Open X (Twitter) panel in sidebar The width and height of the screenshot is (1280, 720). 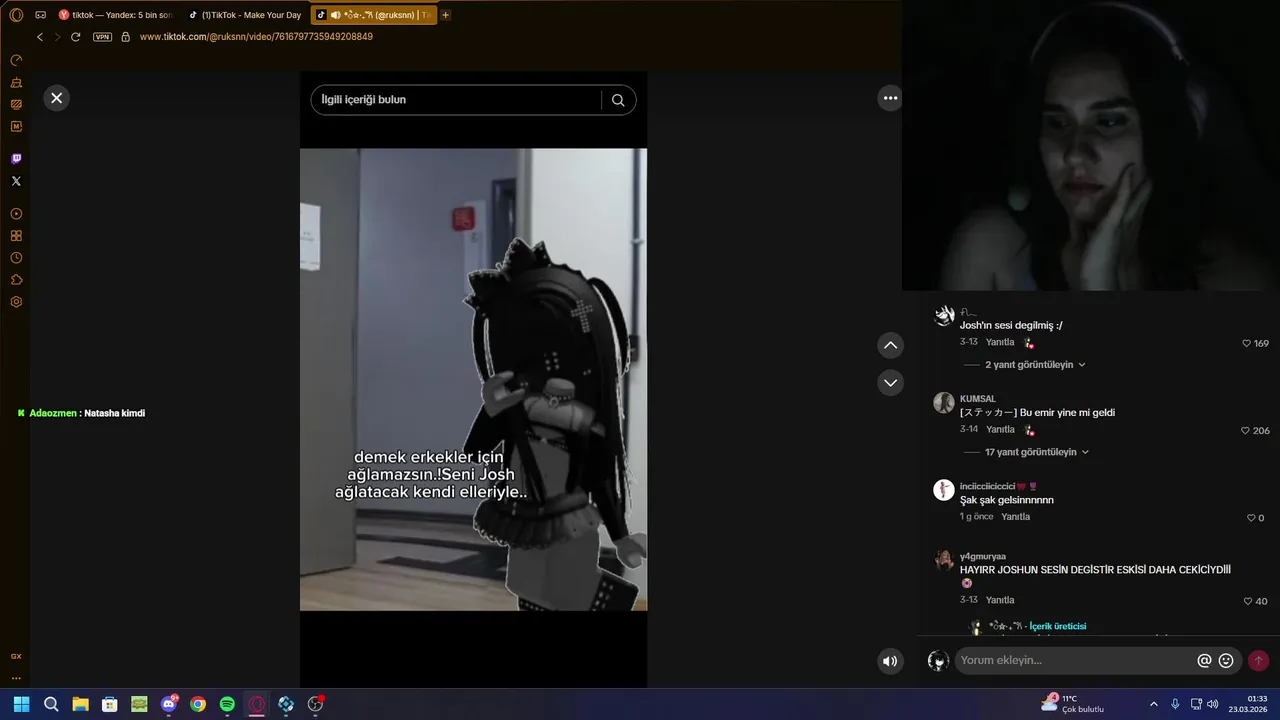click(x=16, y=181)
